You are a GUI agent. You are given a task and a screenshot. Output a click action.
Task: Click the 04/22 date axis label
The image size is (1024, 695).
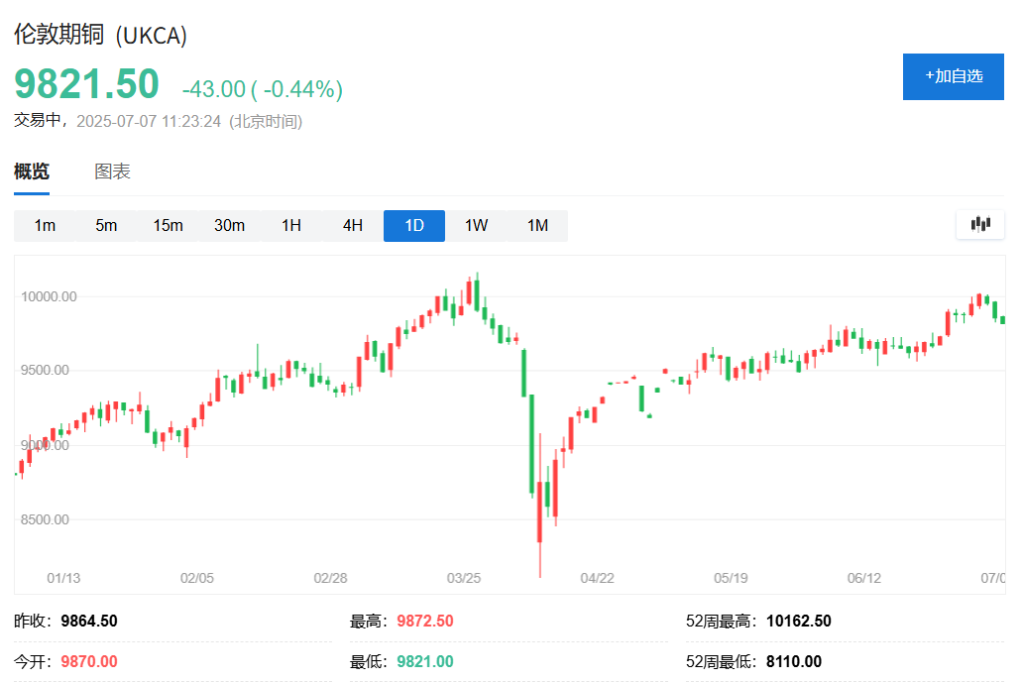[597, 578]
